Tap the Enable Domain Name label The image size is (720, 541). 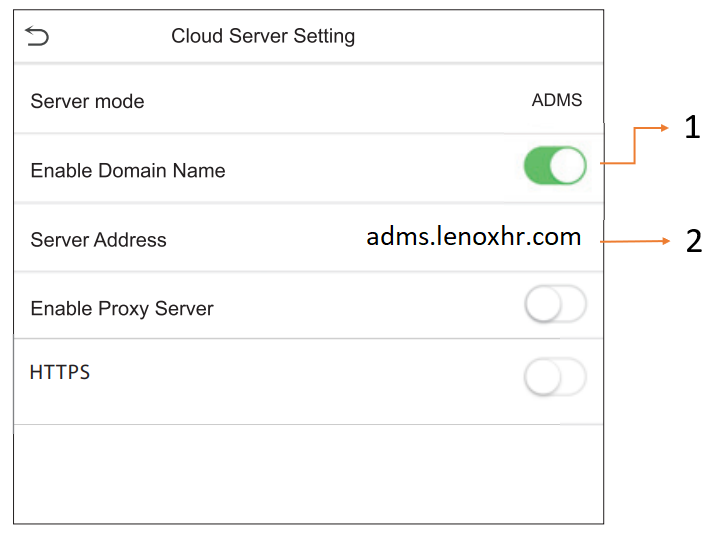(x=128, y=170)
